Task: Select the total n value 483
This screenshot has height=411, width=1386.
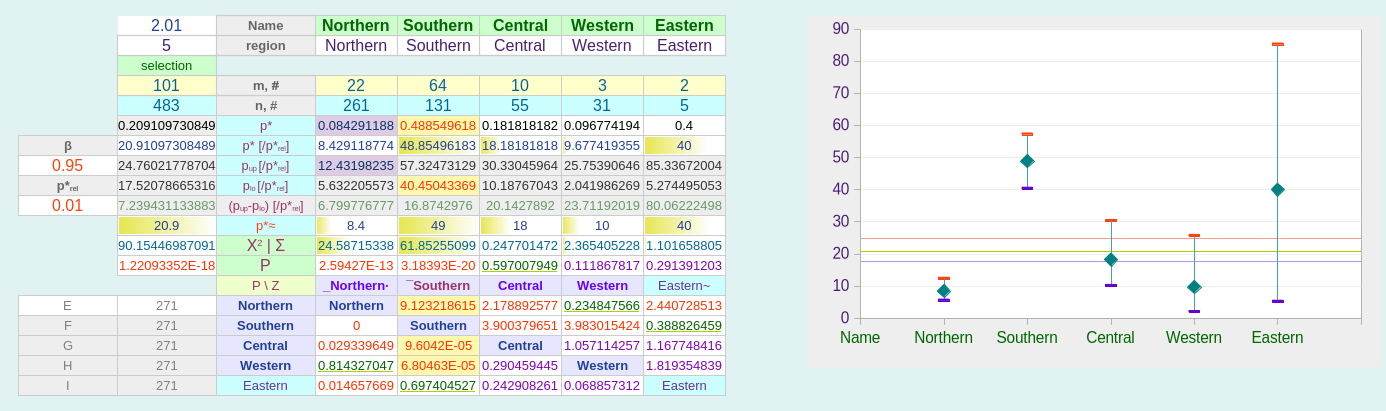Action: pyautogui.click(x=167, y=106)
